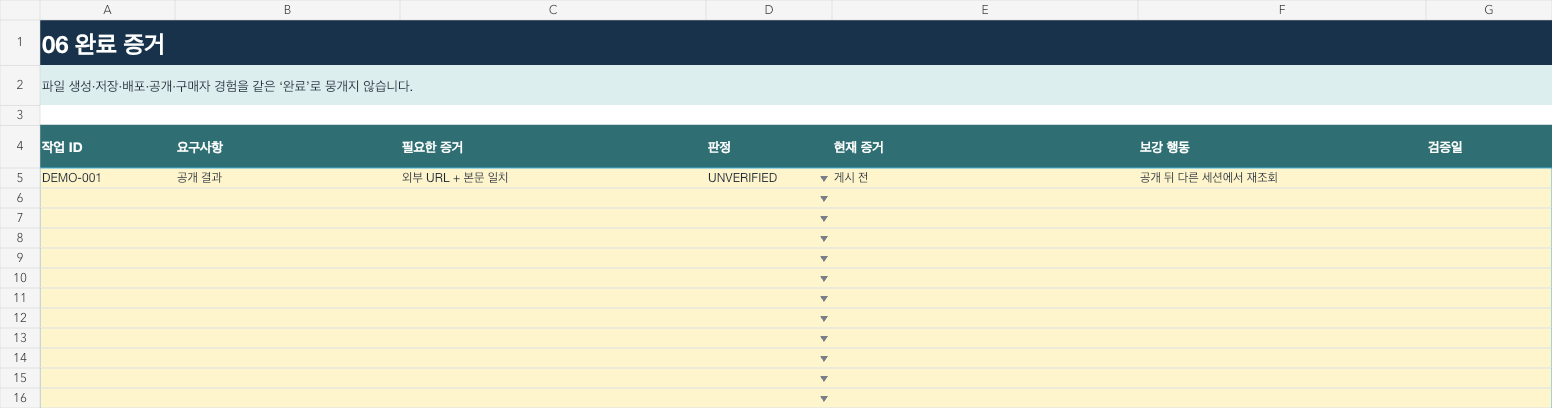Click the '보강 행동' header cell
Image resolution: width=1552 pixels, height=408 pixels.
pyautogui.click(x=1282, y=147)
